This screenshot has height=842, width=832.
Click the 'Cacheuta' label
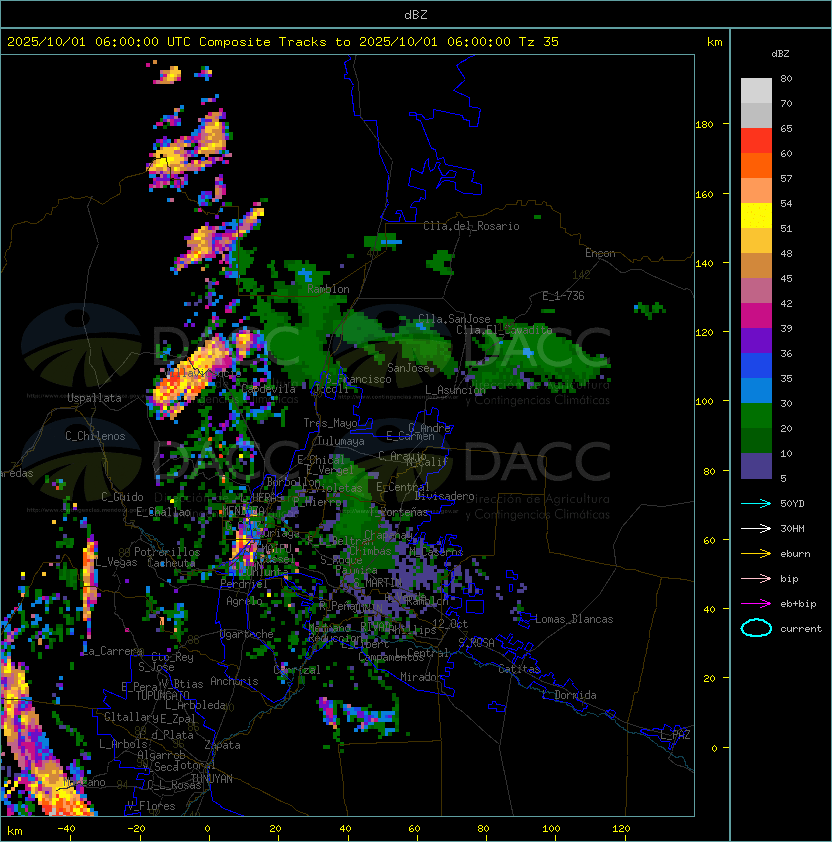pyautogui.click(x=171, y=563)
